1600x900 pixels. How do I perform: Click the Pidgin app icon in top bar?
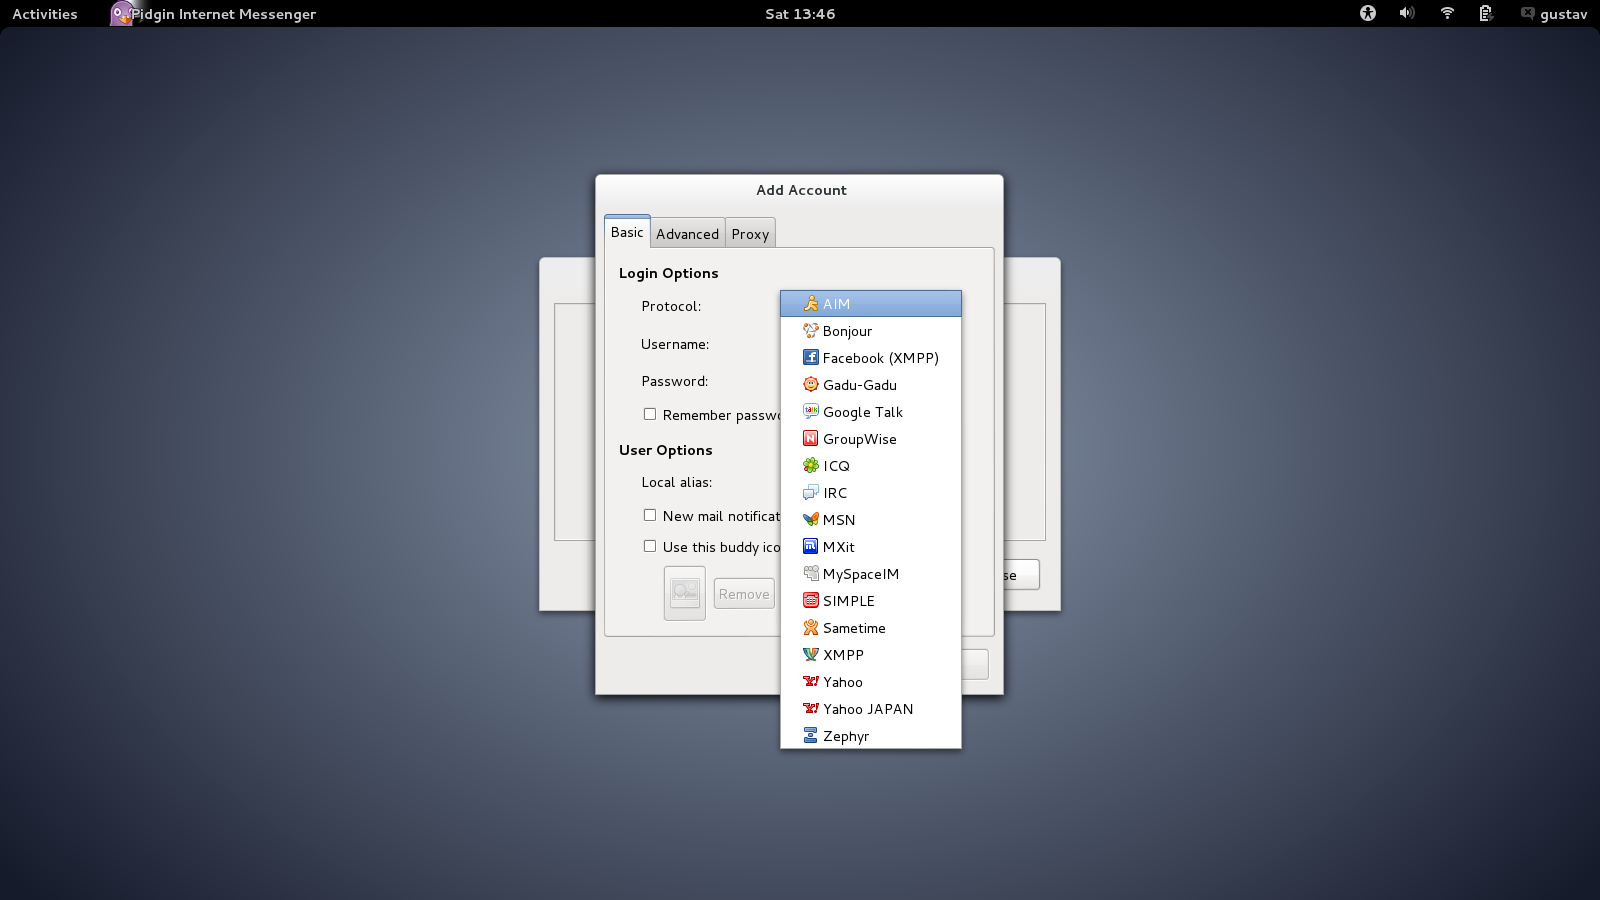coord(121,13)
